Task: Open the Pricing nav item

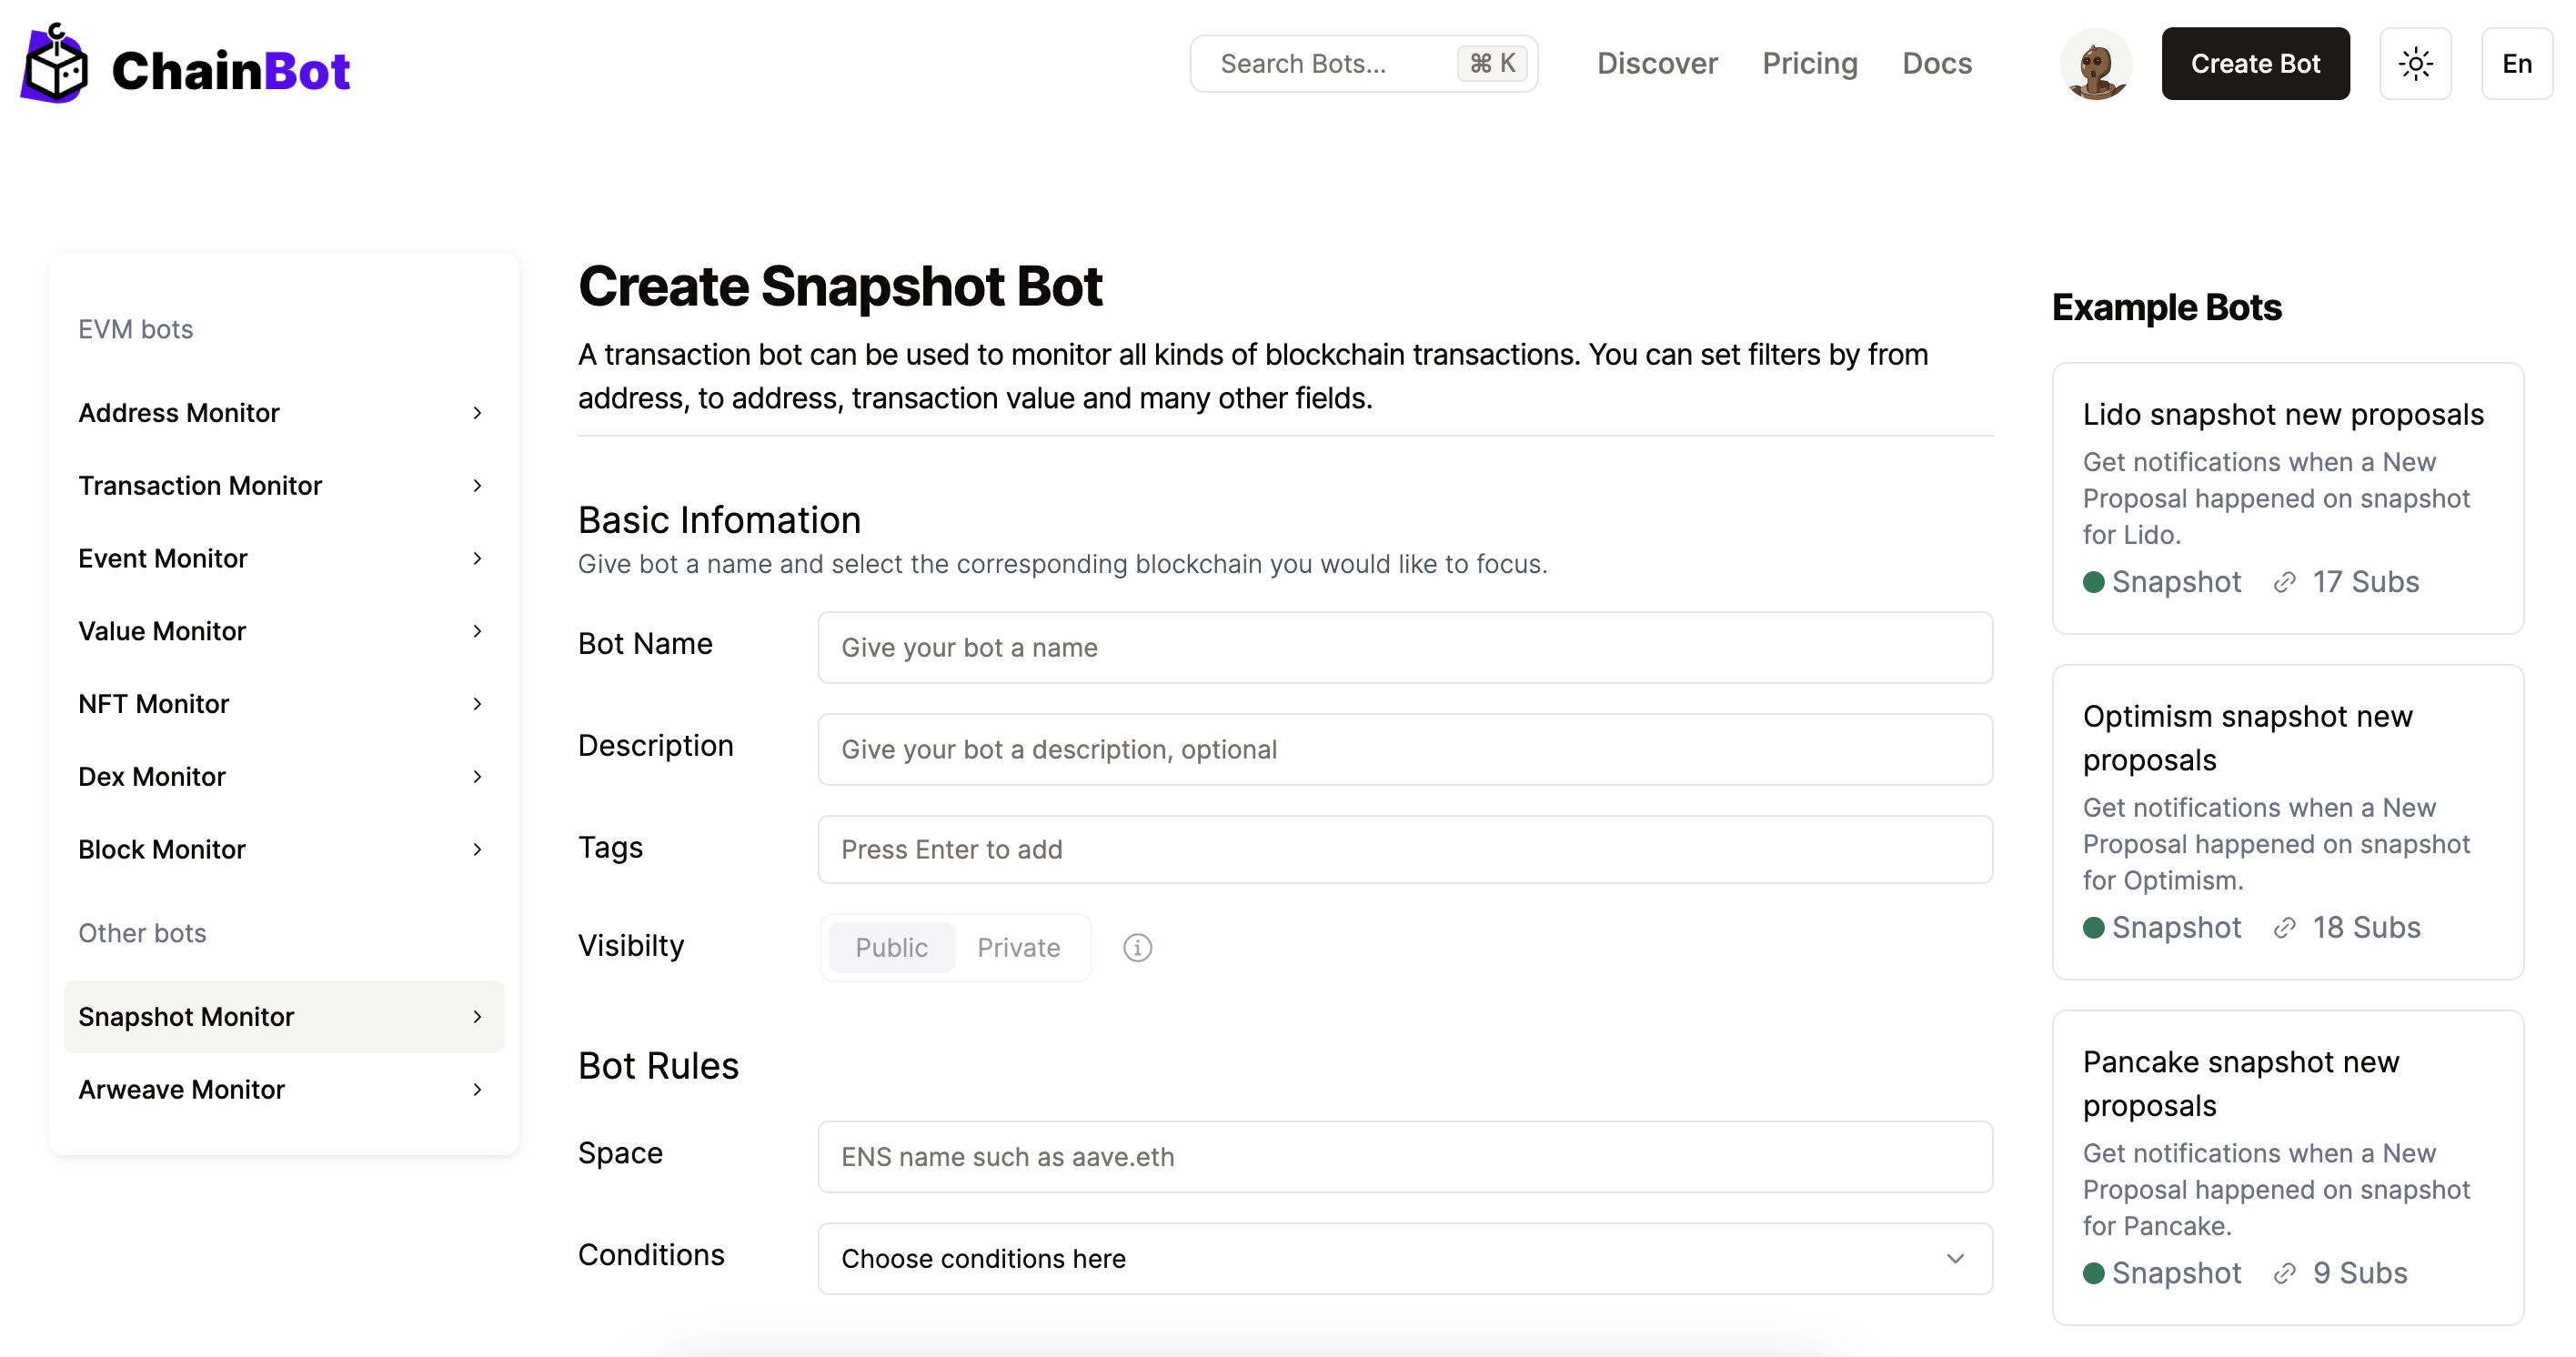Action: tap(1809, 64)
